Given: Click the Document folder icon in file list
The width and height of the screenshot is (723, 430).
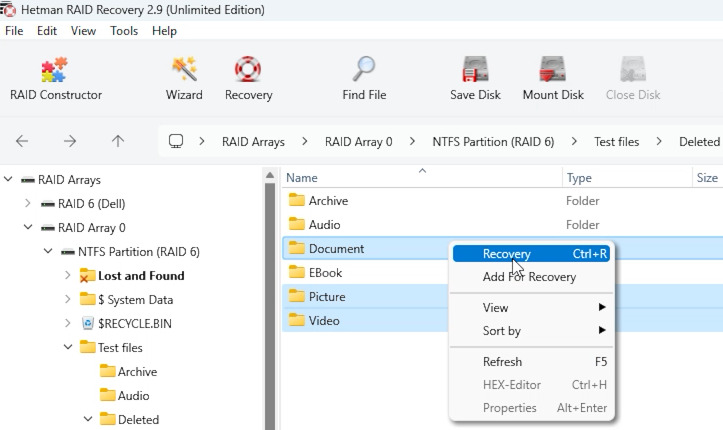Looking at the screenshot, I should click(296, 248).
